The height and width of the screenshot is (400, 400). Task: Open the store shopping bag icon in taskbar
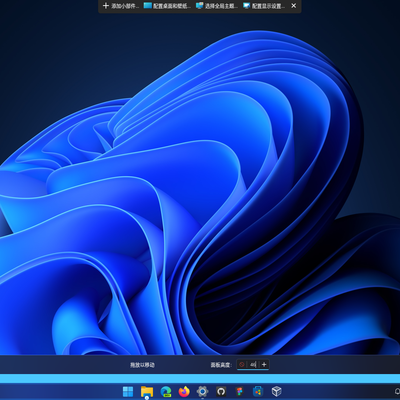click(258, 391)
